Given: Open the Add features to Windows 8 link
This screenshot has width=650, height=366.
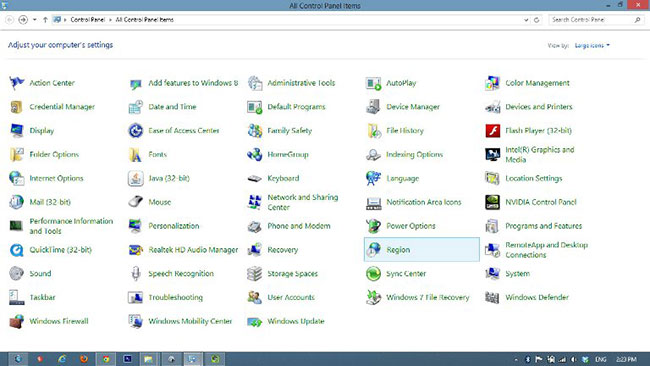Looking at the screenshot, I should click(x=193, y=83).
